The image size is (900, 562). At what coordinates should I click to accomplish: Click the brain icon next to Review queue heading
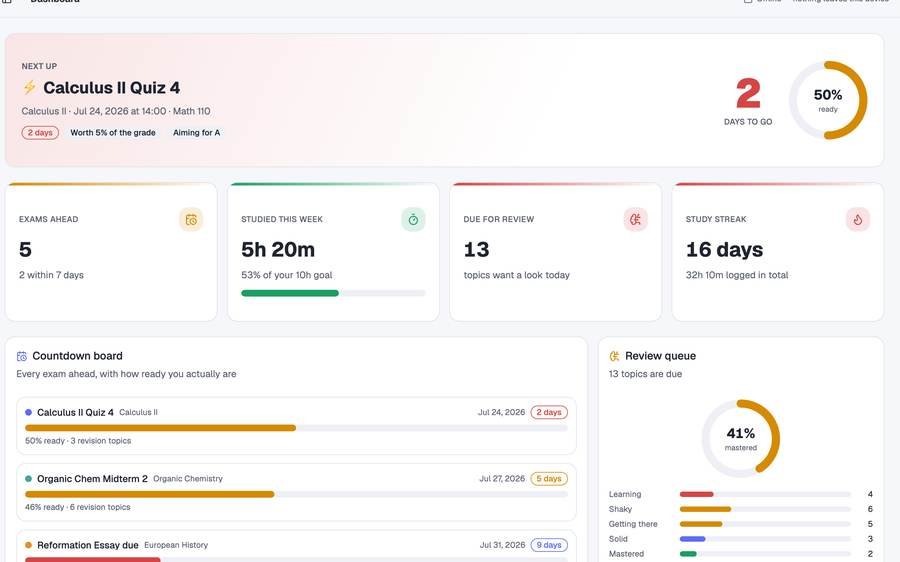(x=614, y=356)
